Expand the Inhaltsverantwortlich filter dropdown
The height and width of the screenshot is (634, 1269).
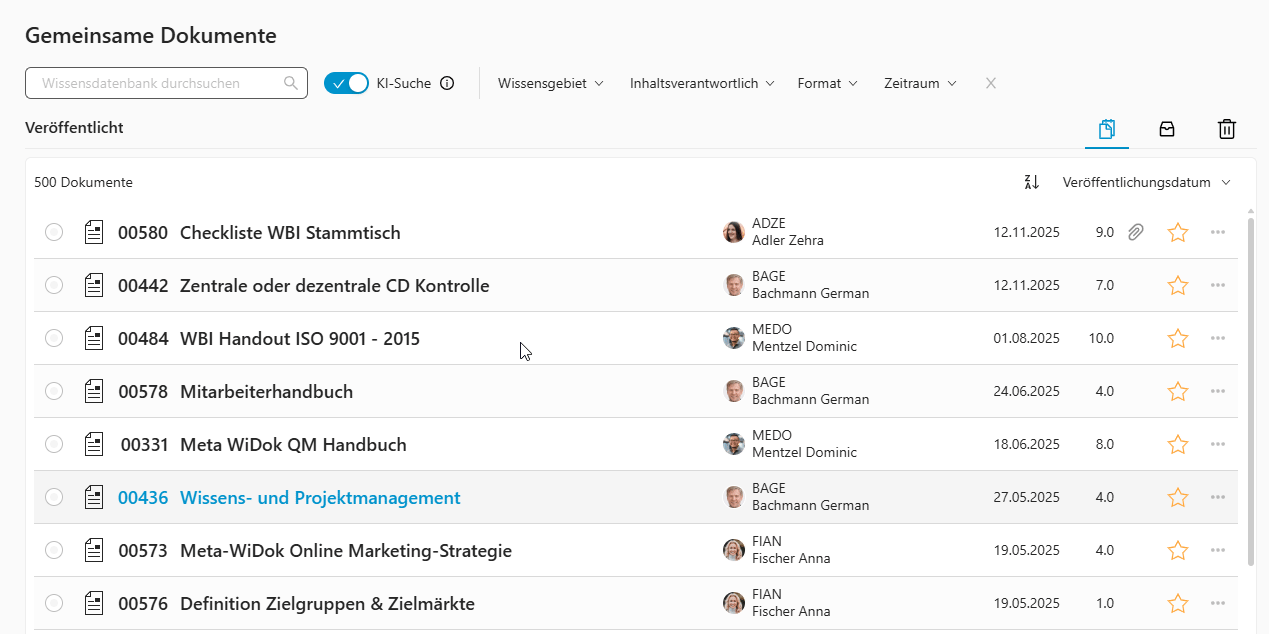click(702, 83)
